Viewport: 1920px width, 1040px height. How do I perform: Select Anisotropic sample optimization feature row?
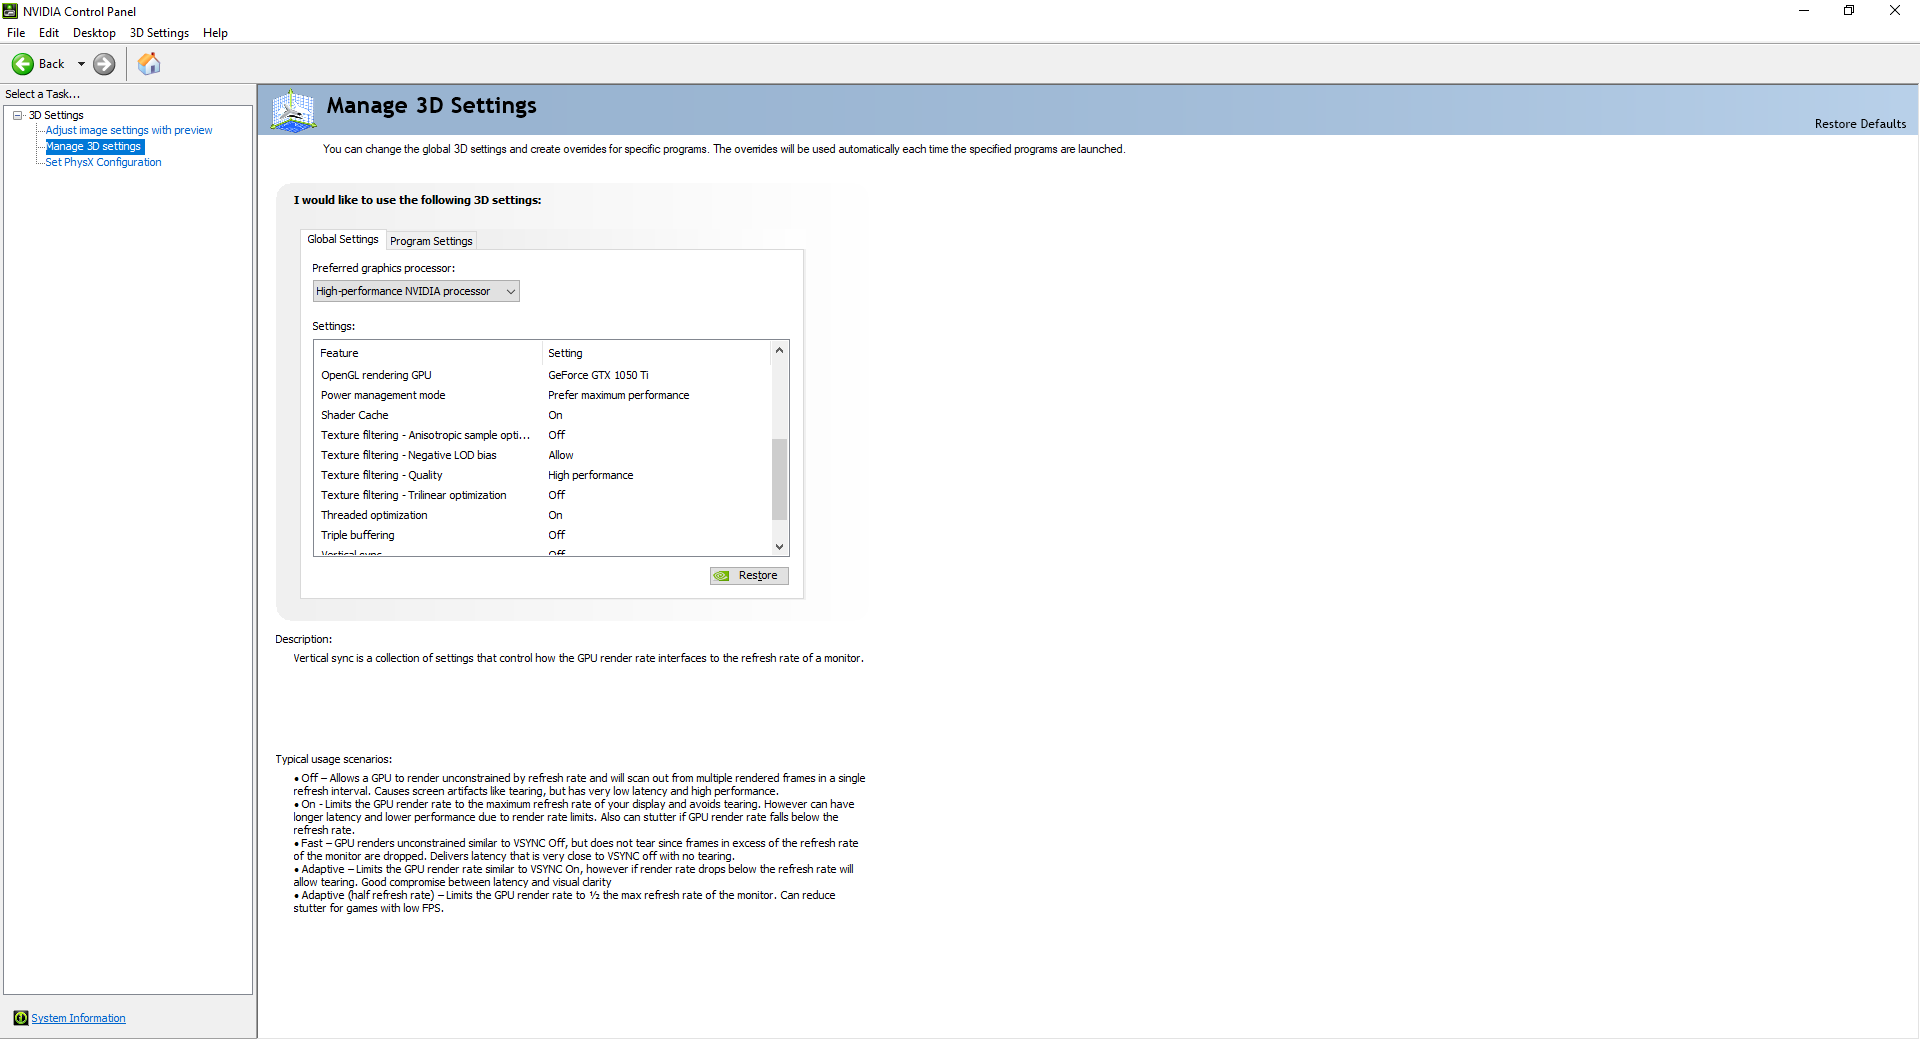[542, 435]
